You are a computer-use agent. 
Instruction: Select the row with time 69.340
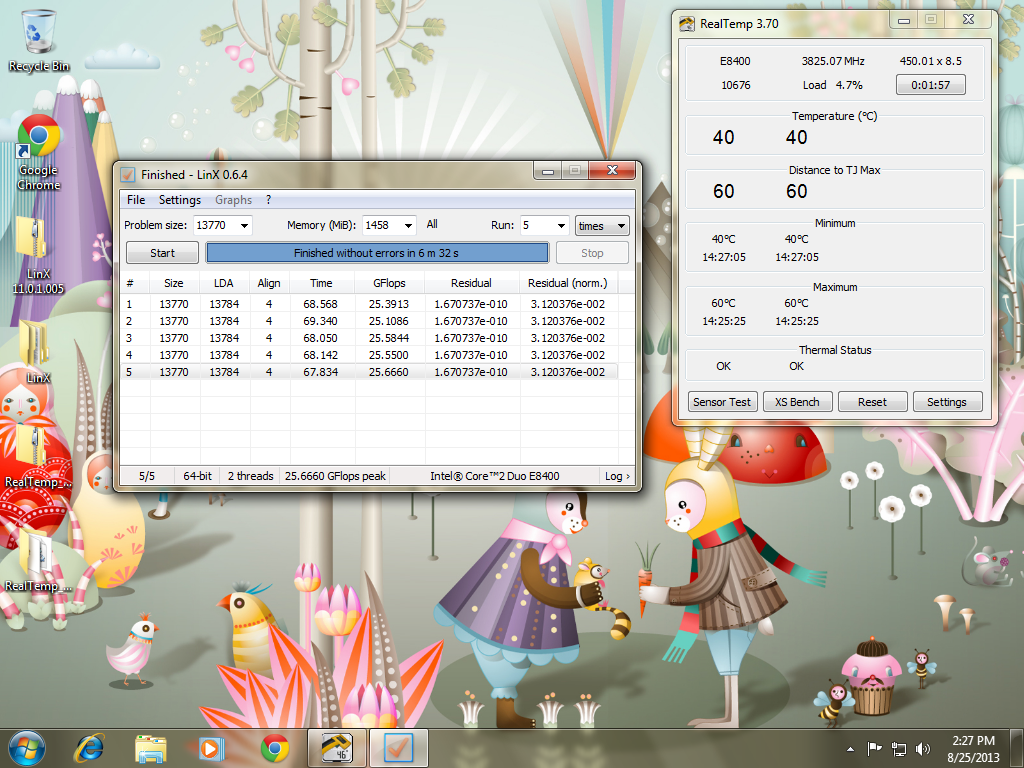[x=369, y=321]
